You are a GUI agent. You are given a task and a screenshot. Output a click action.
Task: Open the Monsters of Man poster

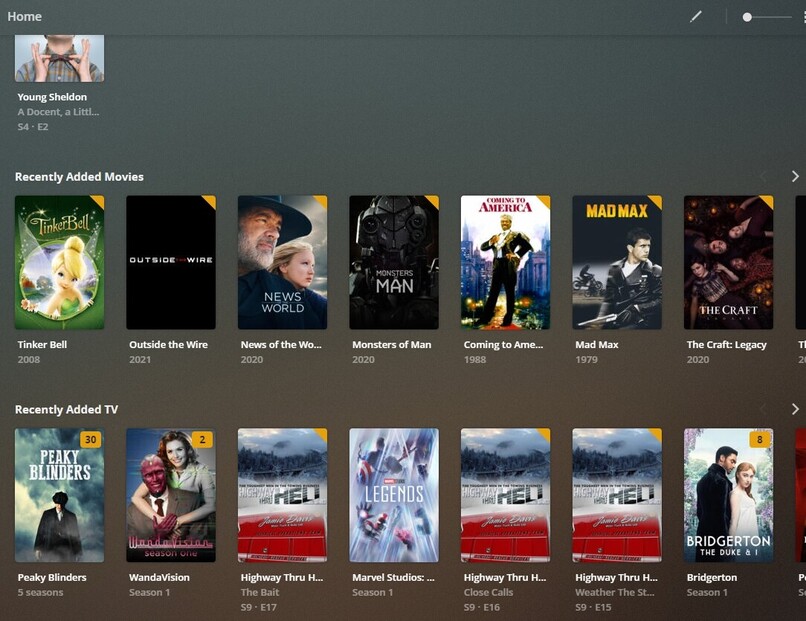[x=394, y=262]
